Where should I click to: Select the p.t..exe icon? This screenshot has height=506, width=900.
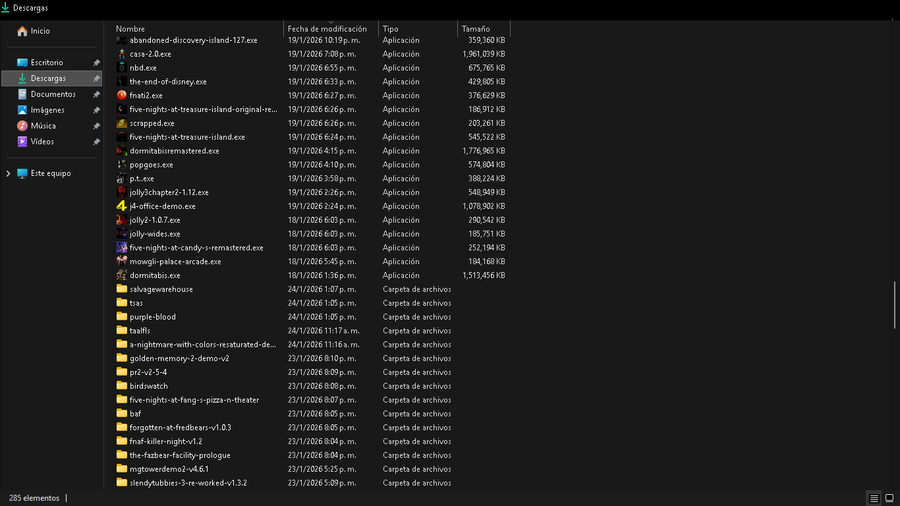pos(122,178)
